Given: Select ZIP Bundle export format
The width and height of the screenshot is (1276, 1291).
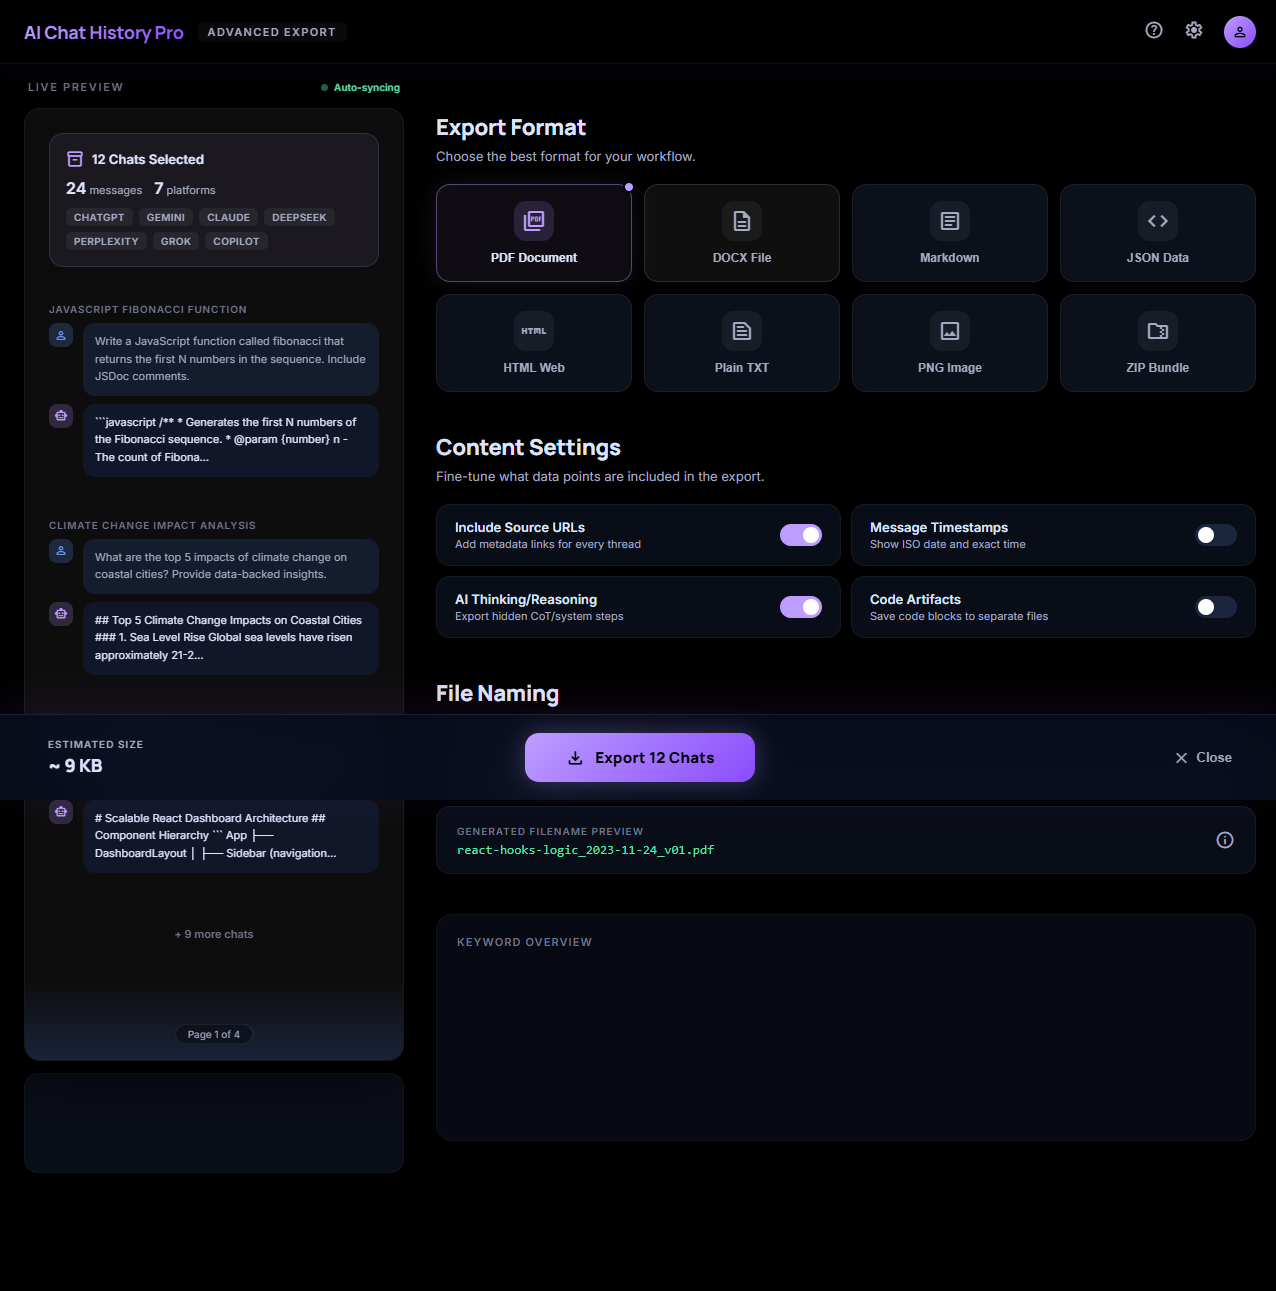Looking at the screenshot, I should (x=1158, y=343).
